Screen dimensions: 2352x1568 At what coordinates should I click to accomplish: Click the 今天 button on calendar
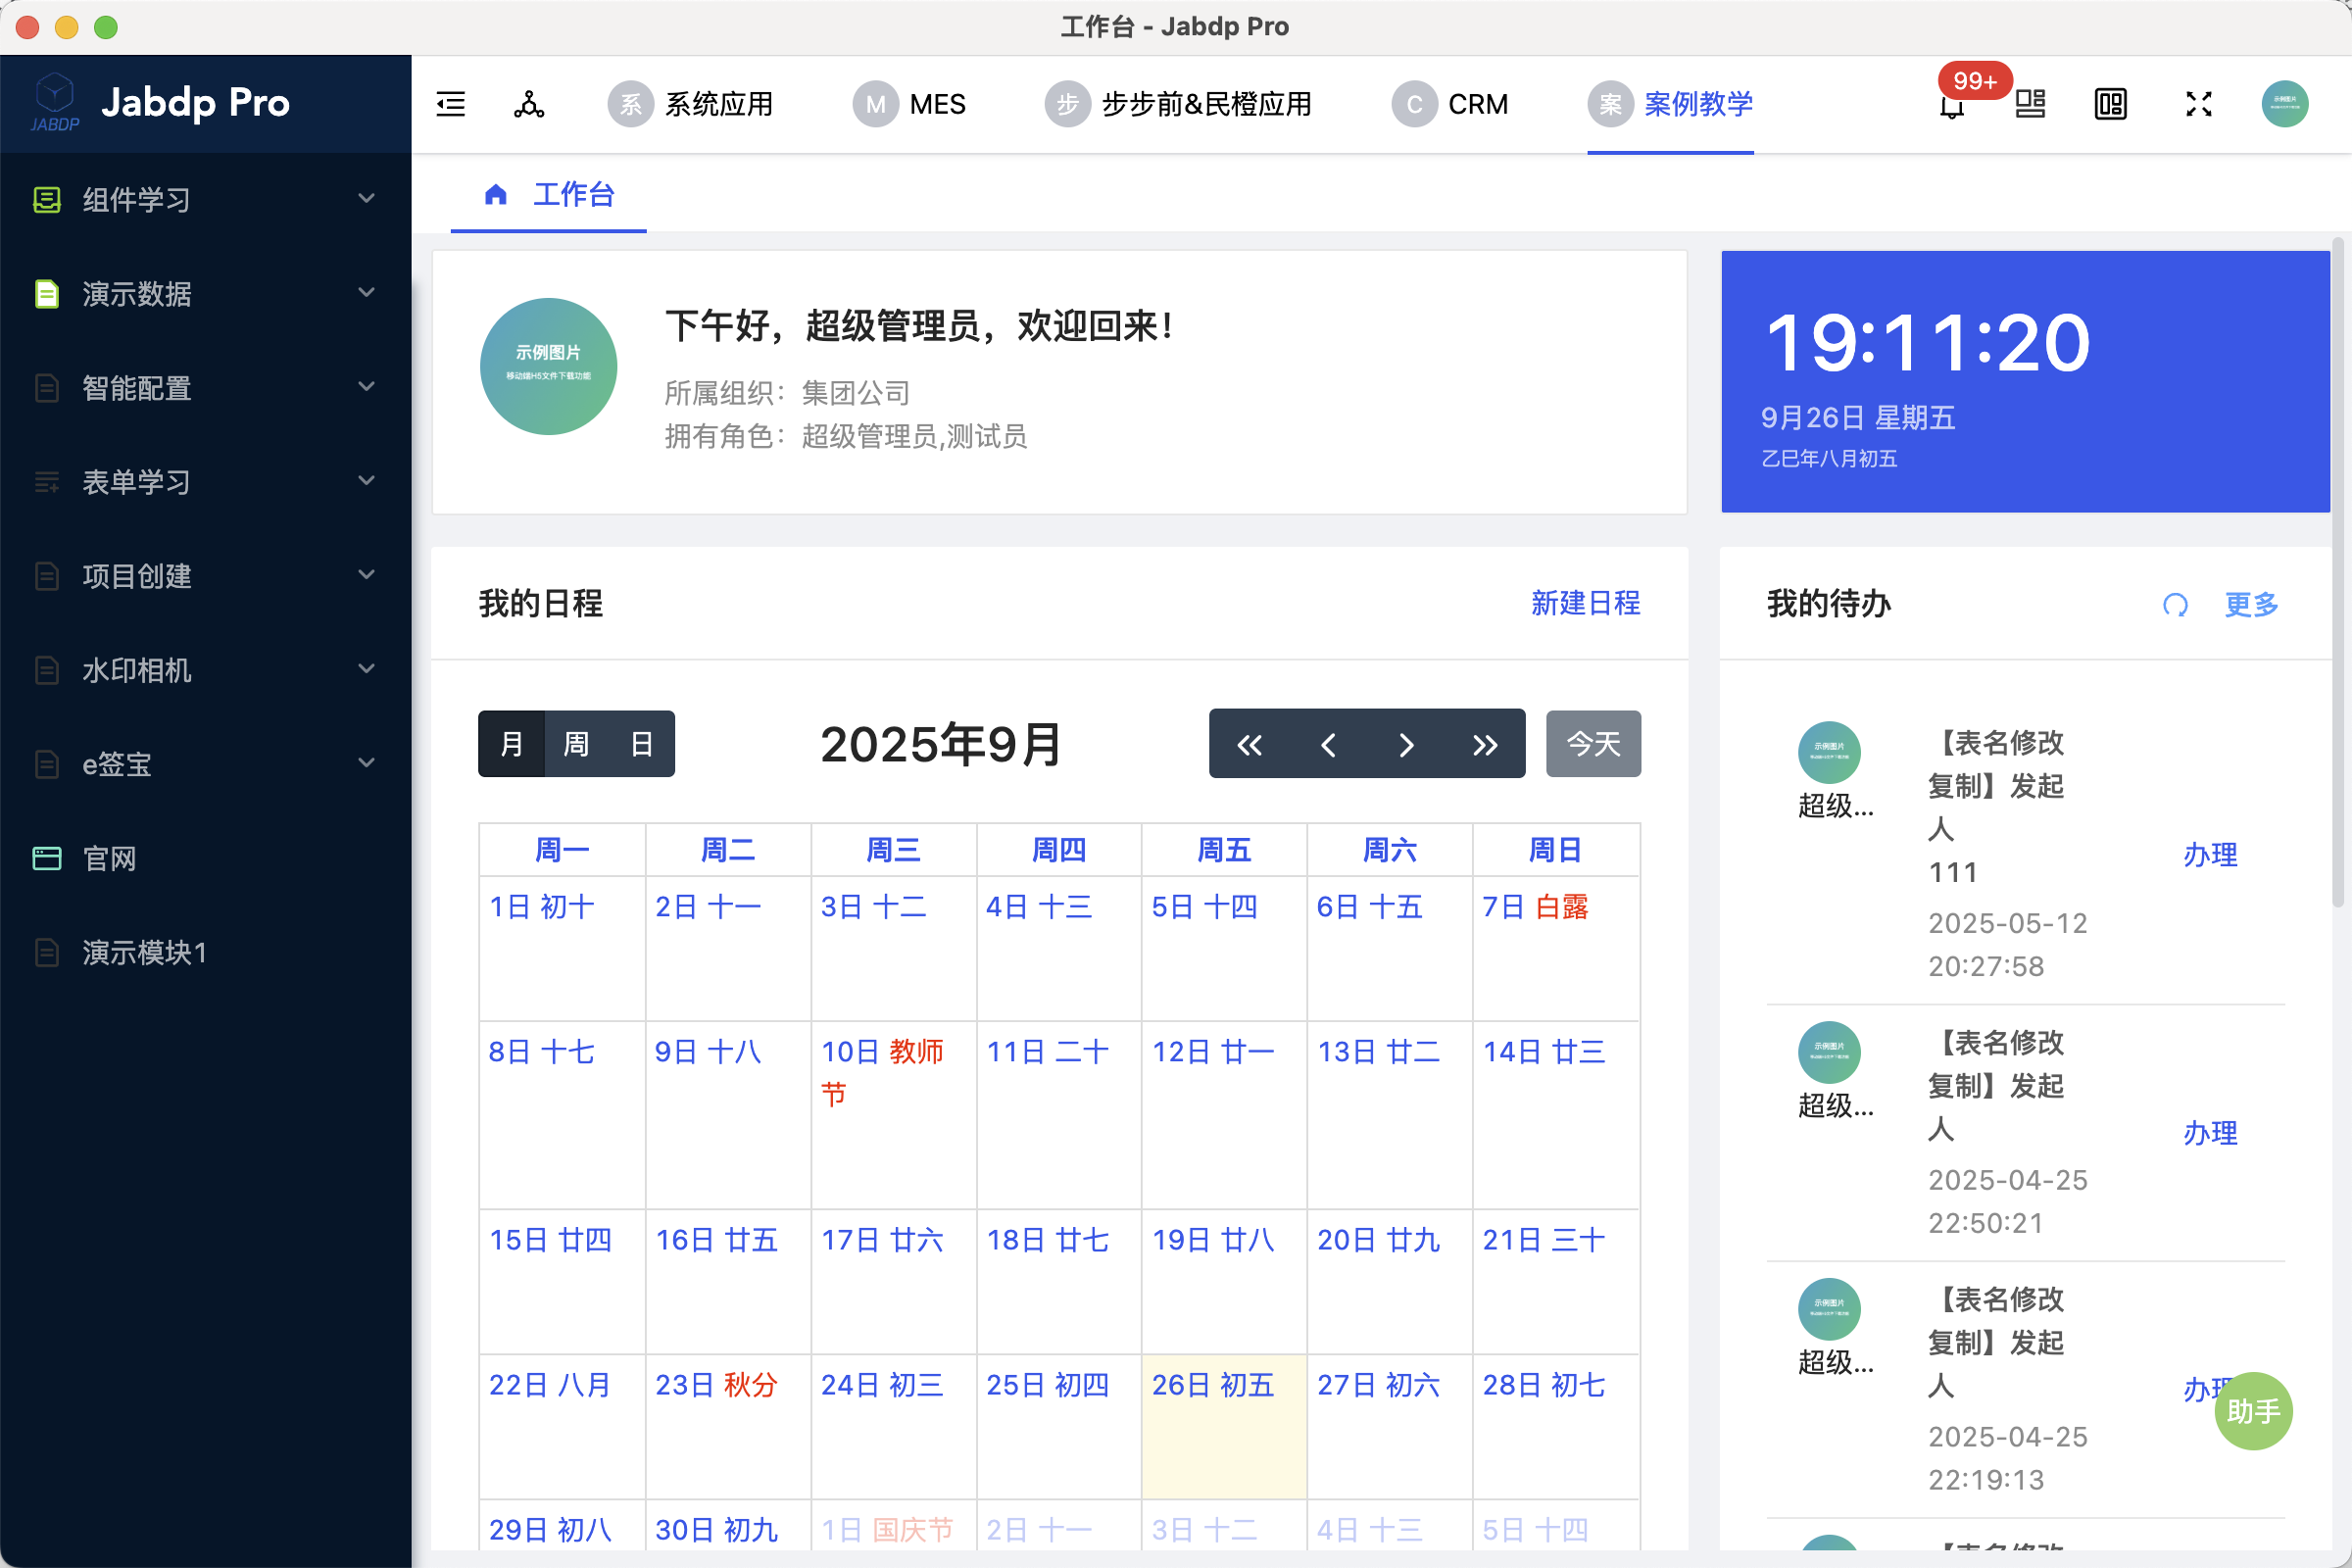1593,744
